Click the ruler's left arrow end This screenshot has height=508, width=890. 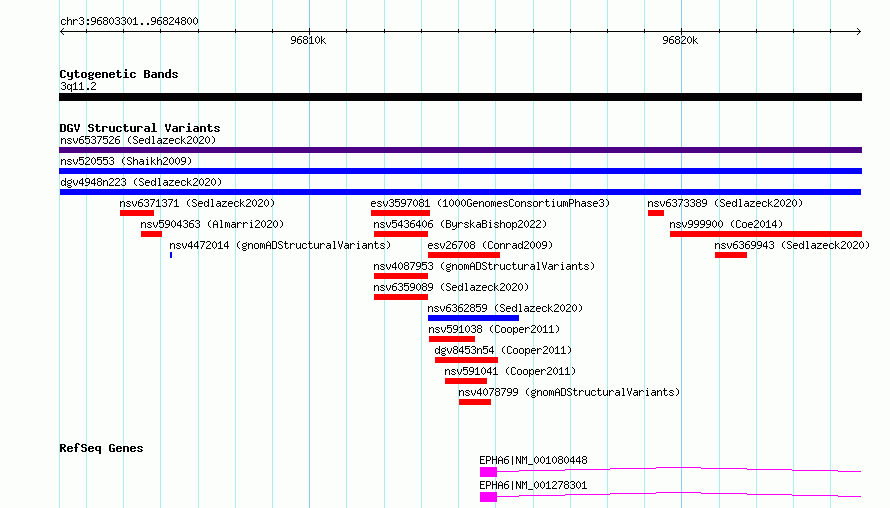click(62, 31)
